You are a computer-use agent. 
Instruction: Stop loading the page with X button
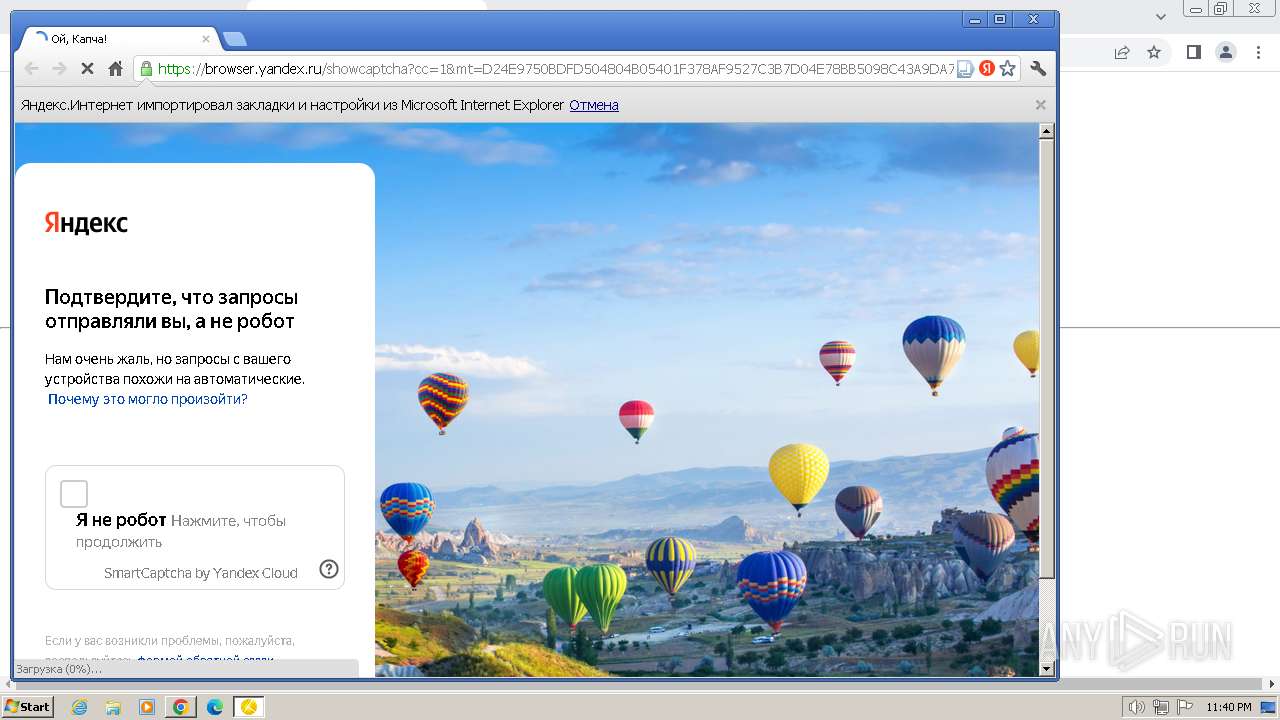[87, 69]
